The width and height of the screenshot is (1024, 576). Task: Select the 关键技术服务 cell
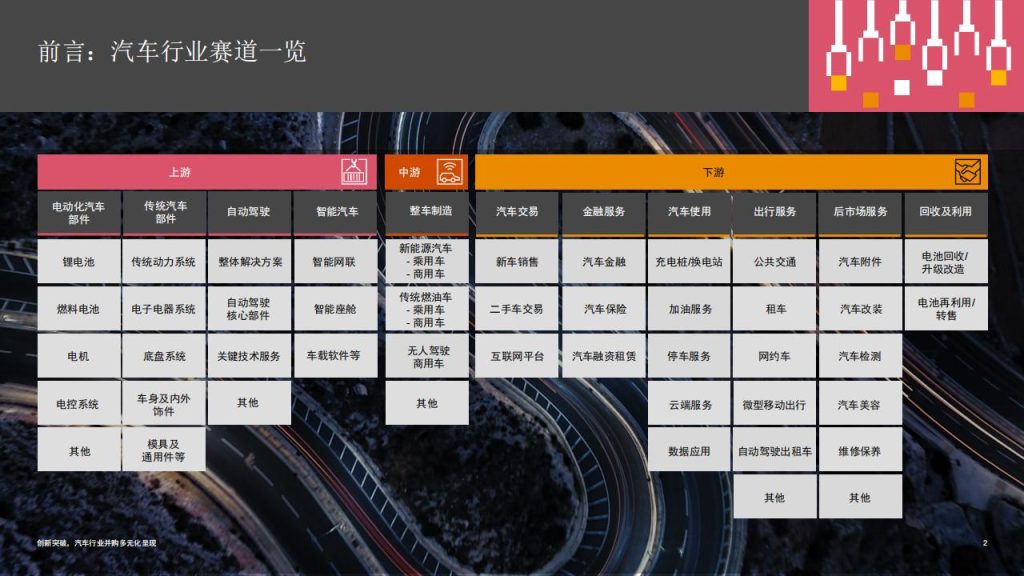point(249,356)
